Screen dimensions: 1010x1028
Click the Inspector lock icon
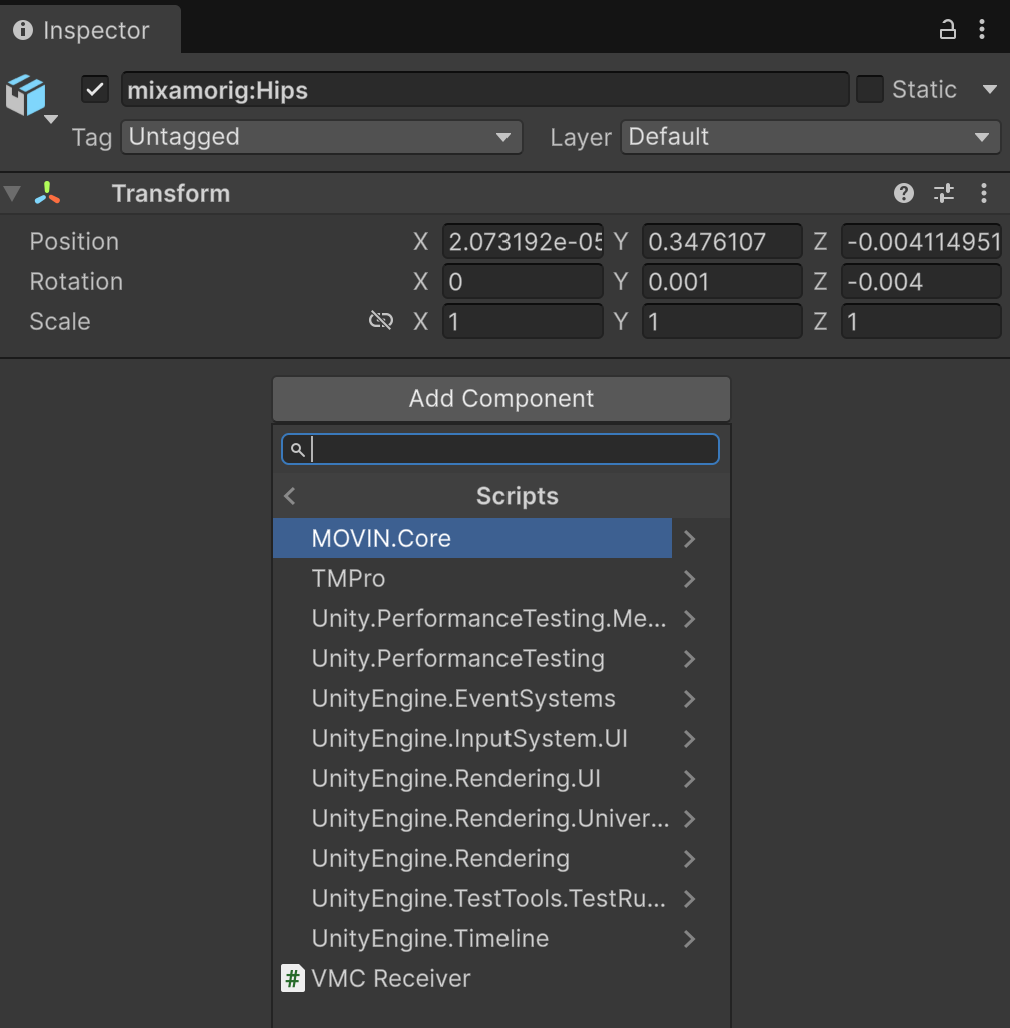click(948, 30)
